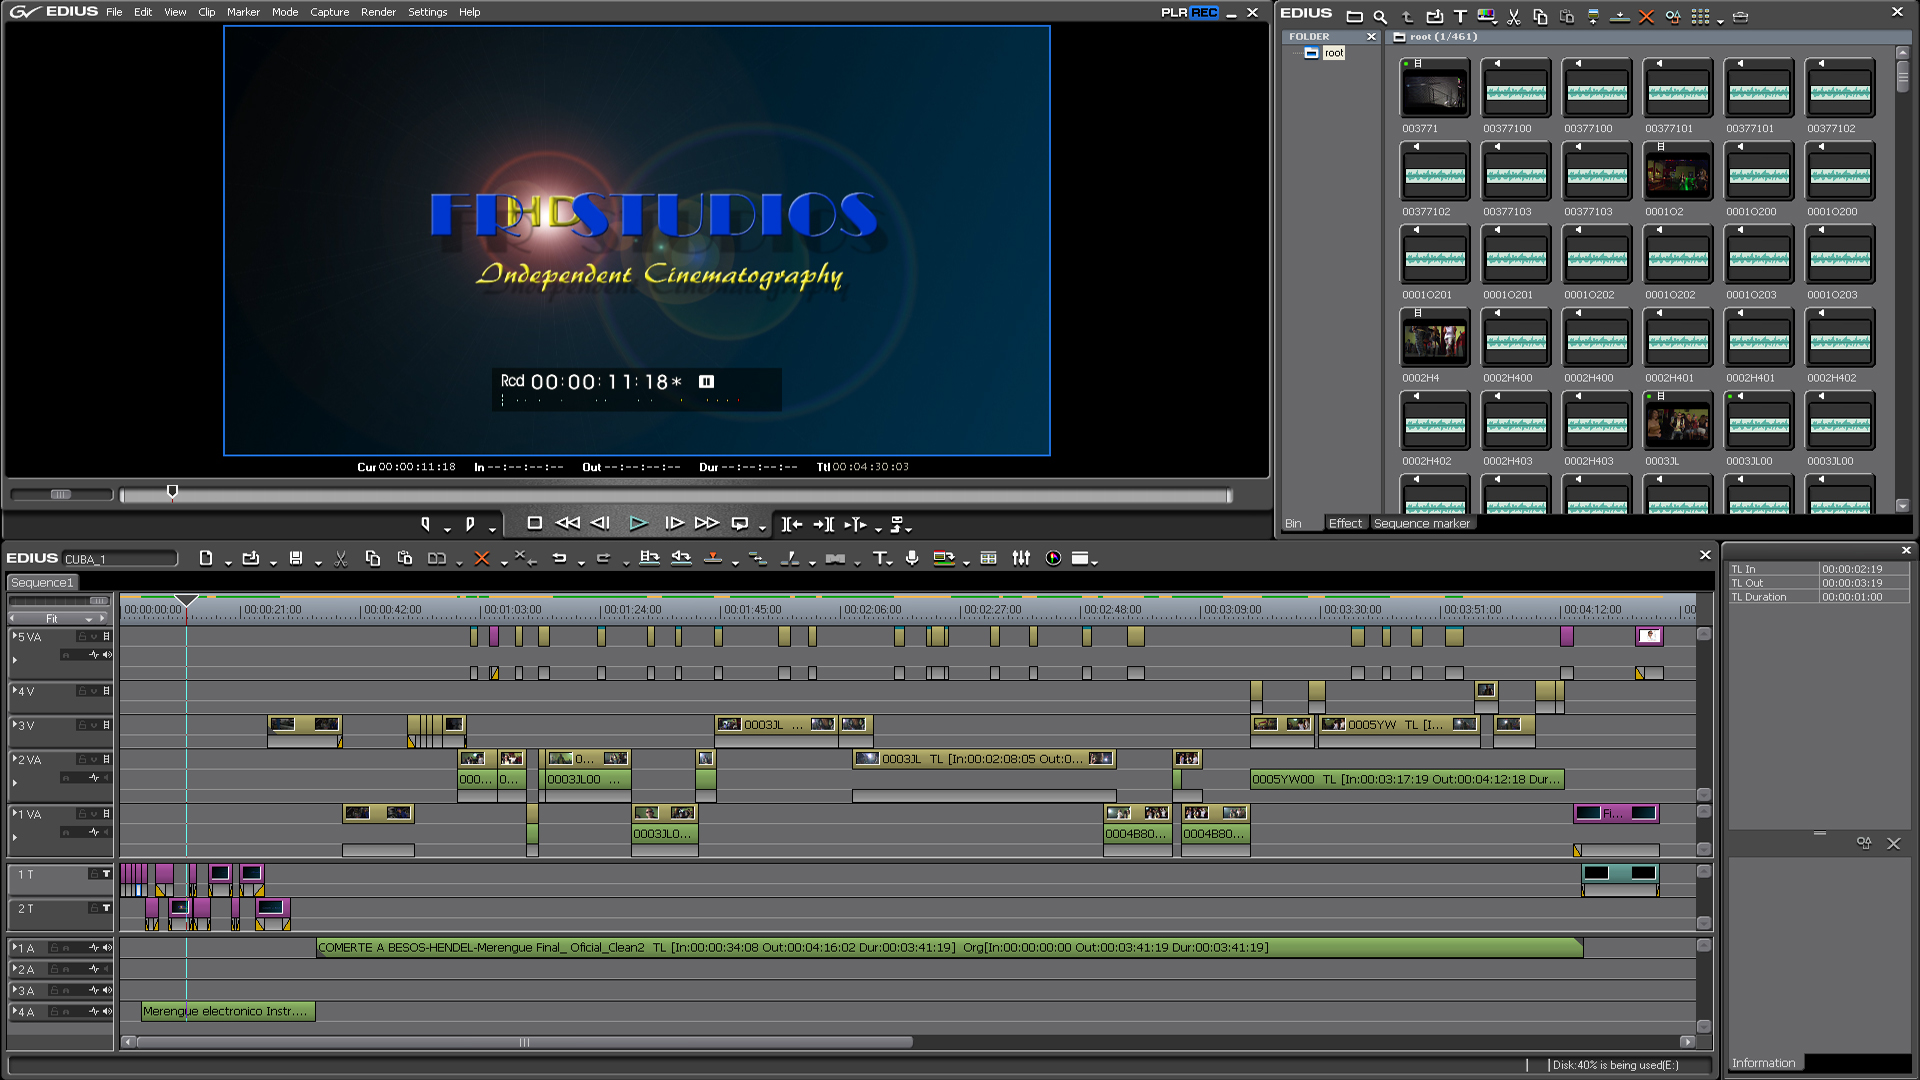Open the Information panel tab
This screenshot has height=1080, width=1920.
(1764, 1063)
